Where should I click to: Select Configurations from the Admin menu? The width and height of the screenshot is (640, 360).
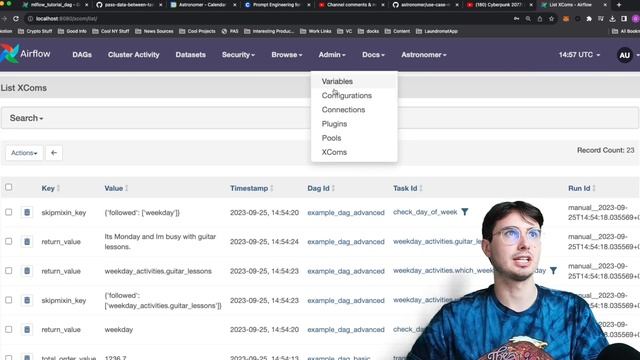coord(354,96)
